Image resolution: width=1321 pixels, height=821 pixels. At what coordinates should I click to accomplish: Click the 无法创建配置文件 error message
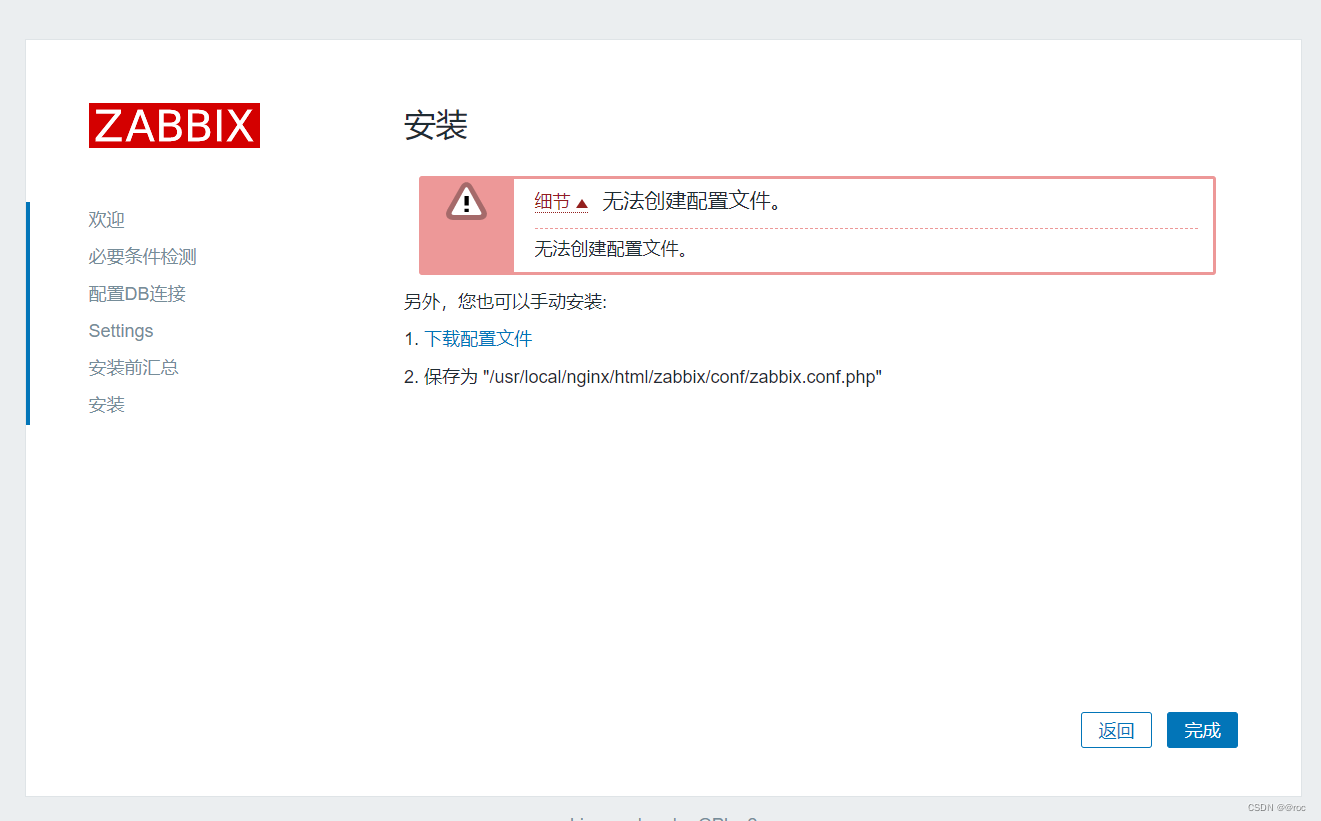tap(689, 200)
